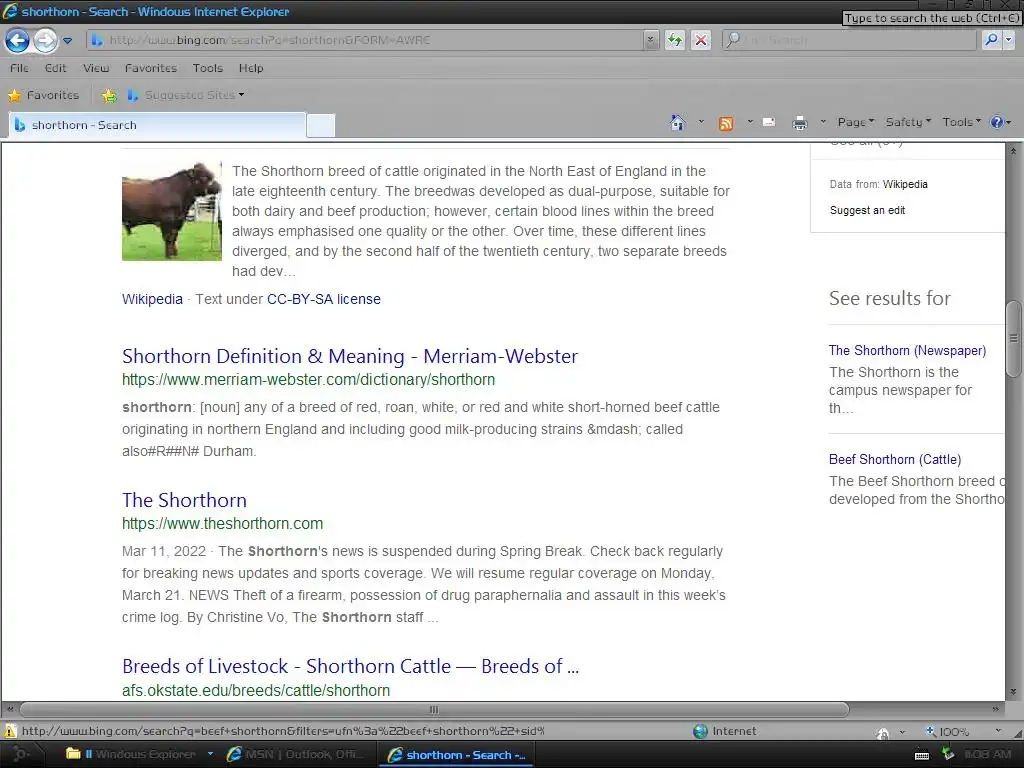This screenshot has width=1024, height=768.
Task: Click the keyboard icon in system tray
Action: [x=922, y=756]
